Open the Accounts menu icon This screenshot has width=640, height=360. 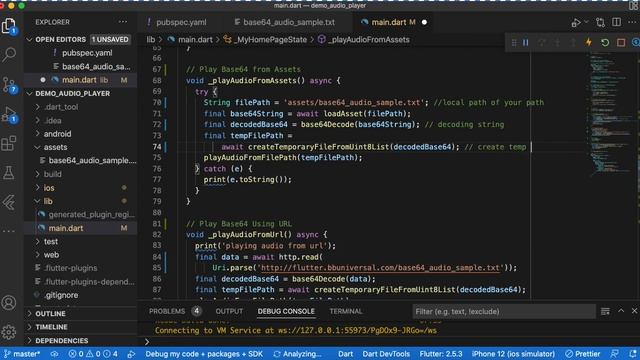[9, 302]
